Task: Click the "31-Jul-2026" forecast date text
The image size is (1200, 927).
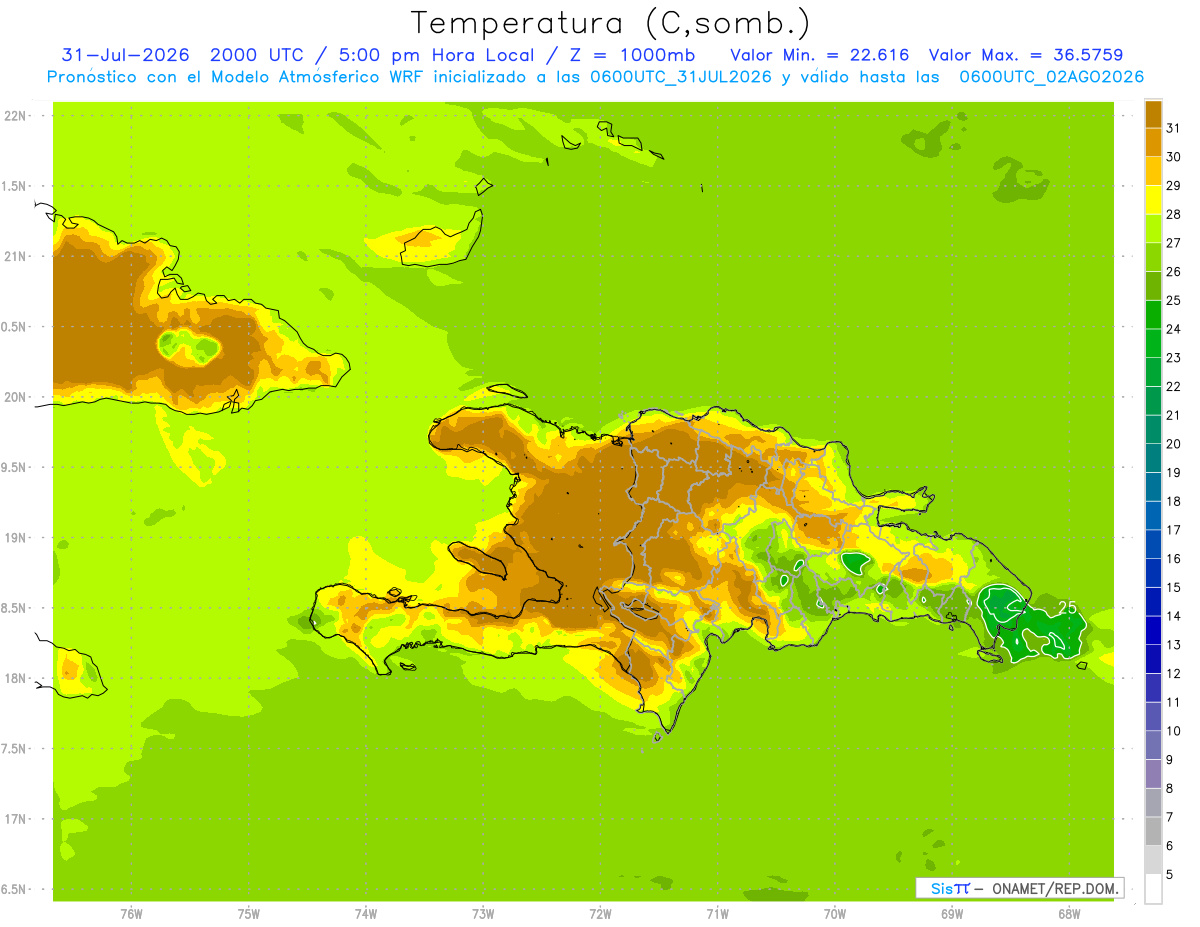Action: click(126, 54)
